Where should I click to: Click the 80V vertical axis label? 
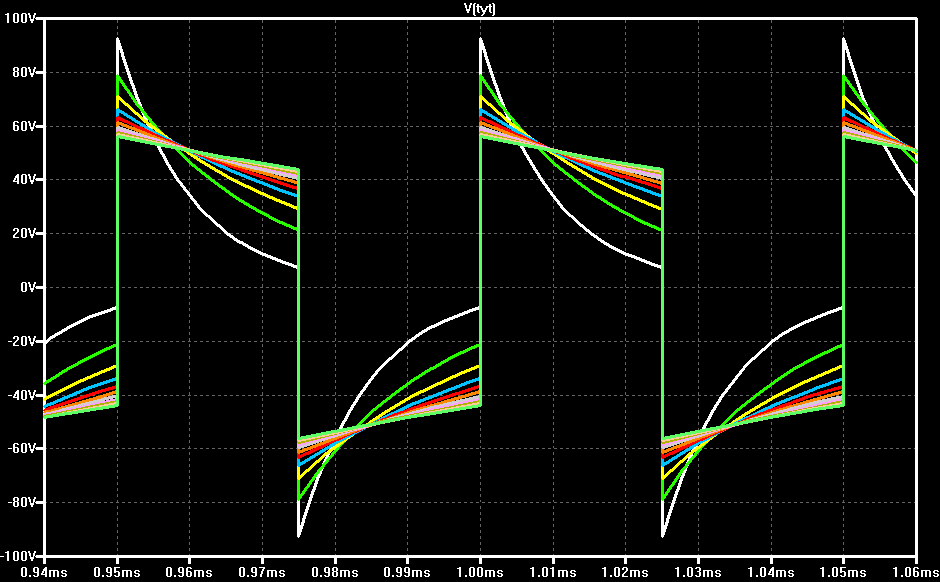(x=24, y=73)
